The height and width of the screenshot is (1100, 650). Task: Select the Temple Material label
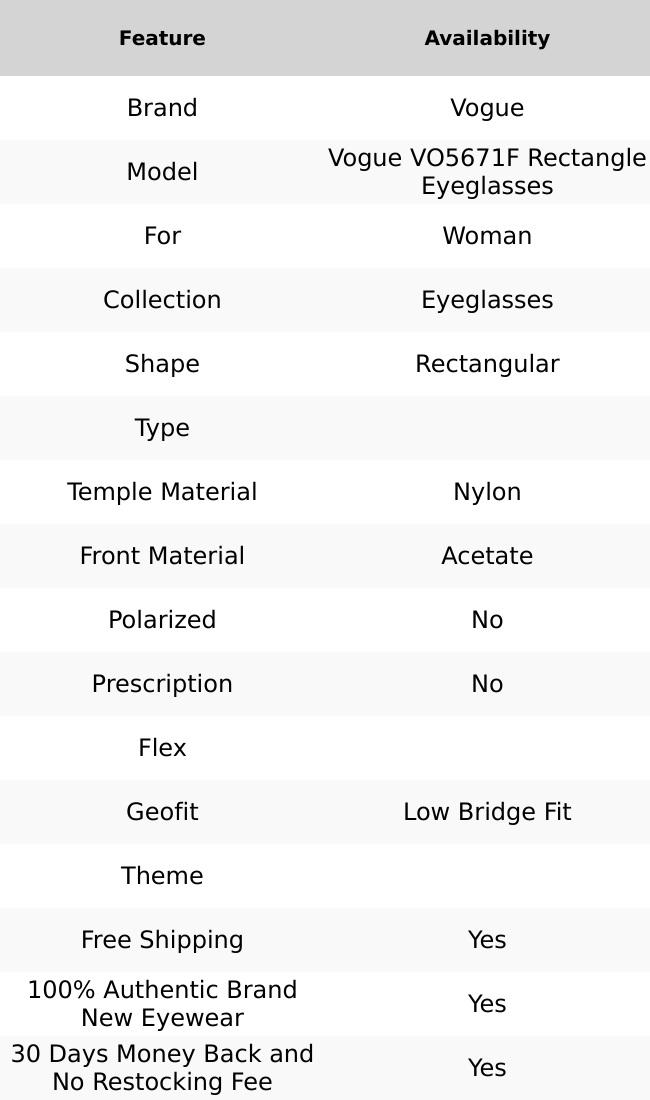pos(162,492)
